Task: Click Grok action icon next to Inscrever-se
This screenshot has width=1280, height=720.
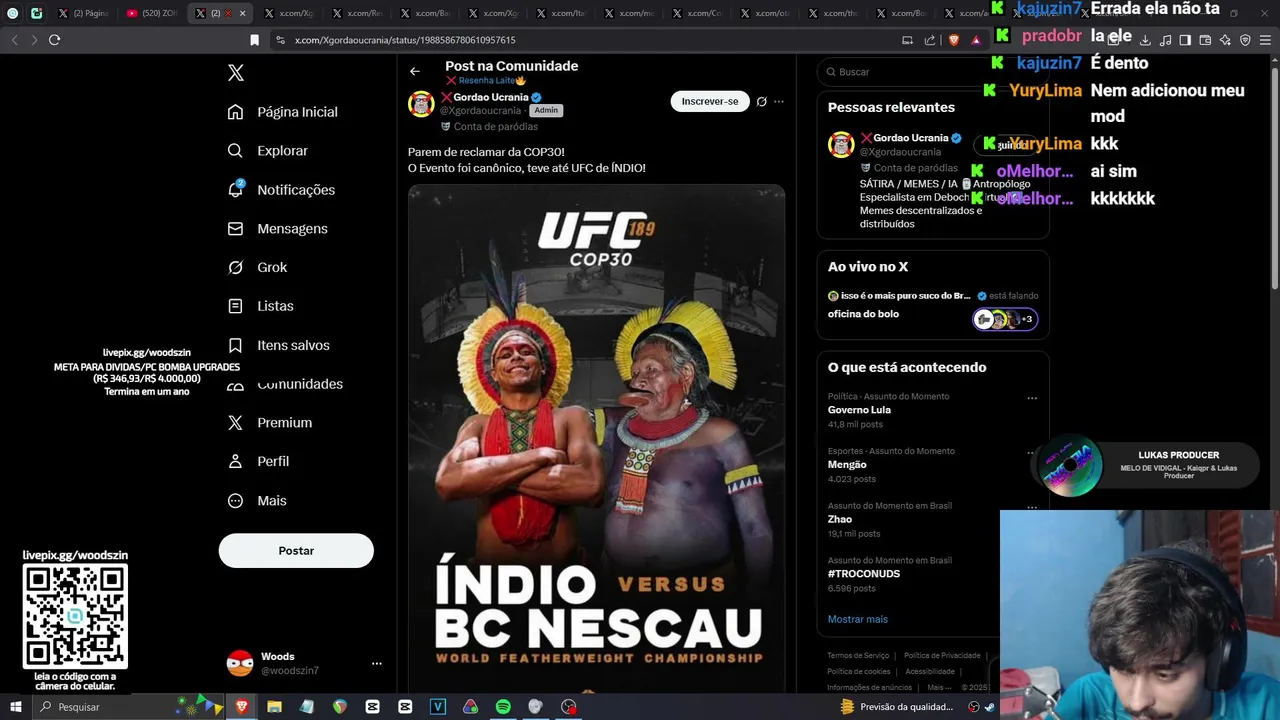Action: 761,101
